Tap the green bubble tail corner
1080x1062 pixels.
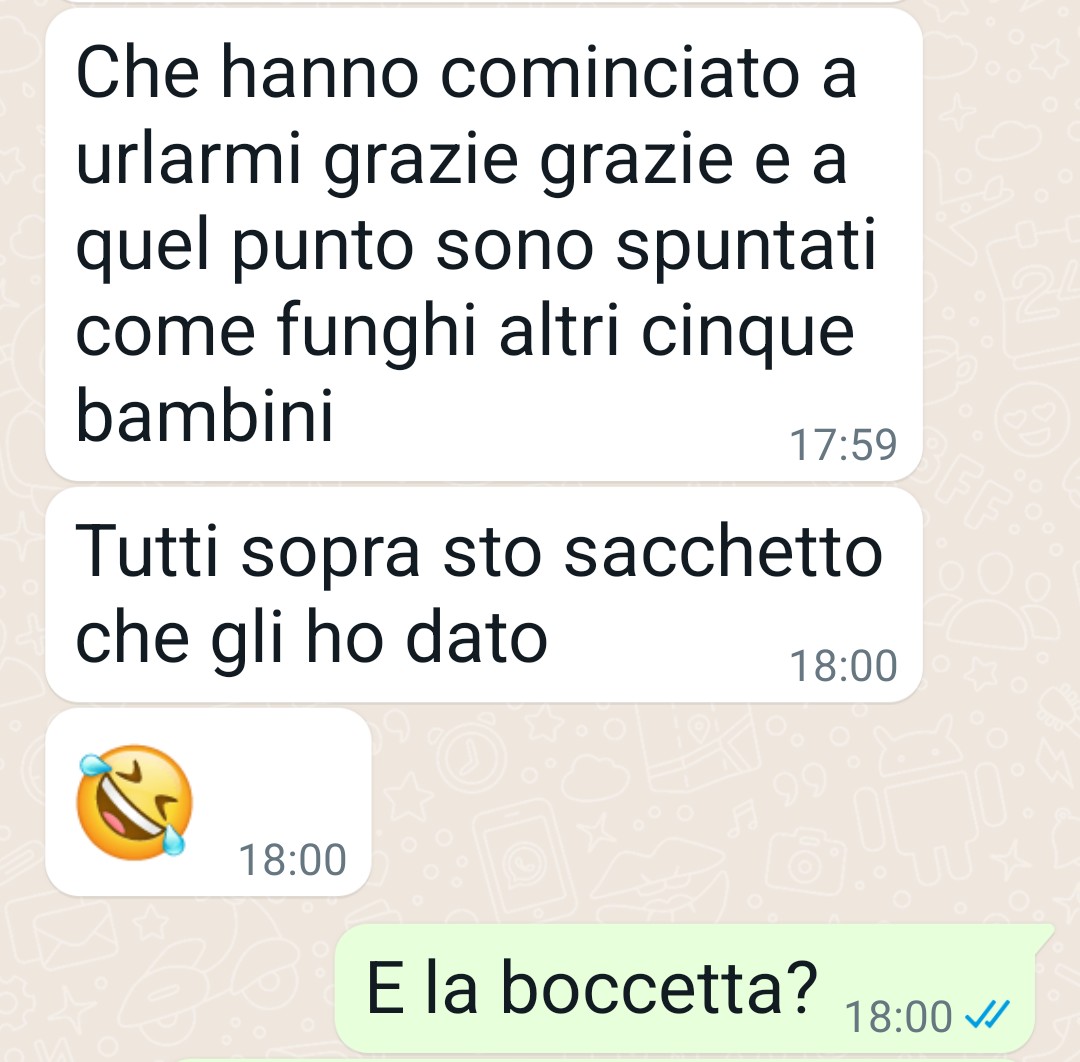pyautogui.click(x=1043, y=932)
